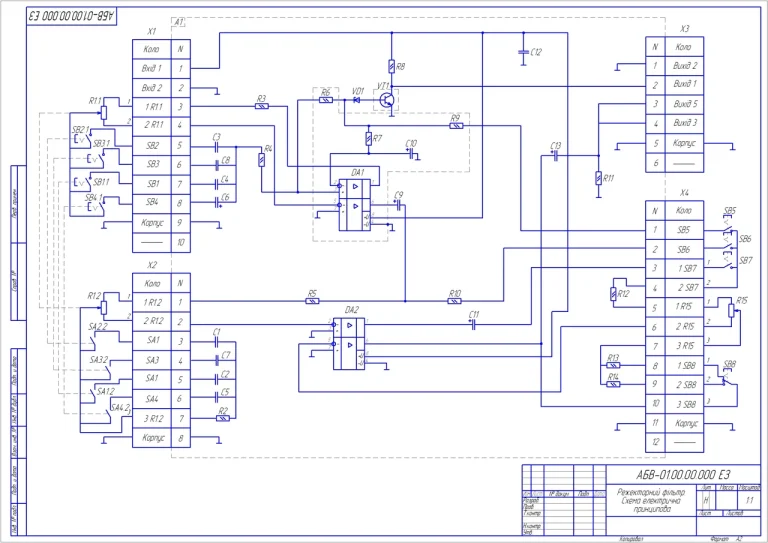Select the A1 board label

179,22
